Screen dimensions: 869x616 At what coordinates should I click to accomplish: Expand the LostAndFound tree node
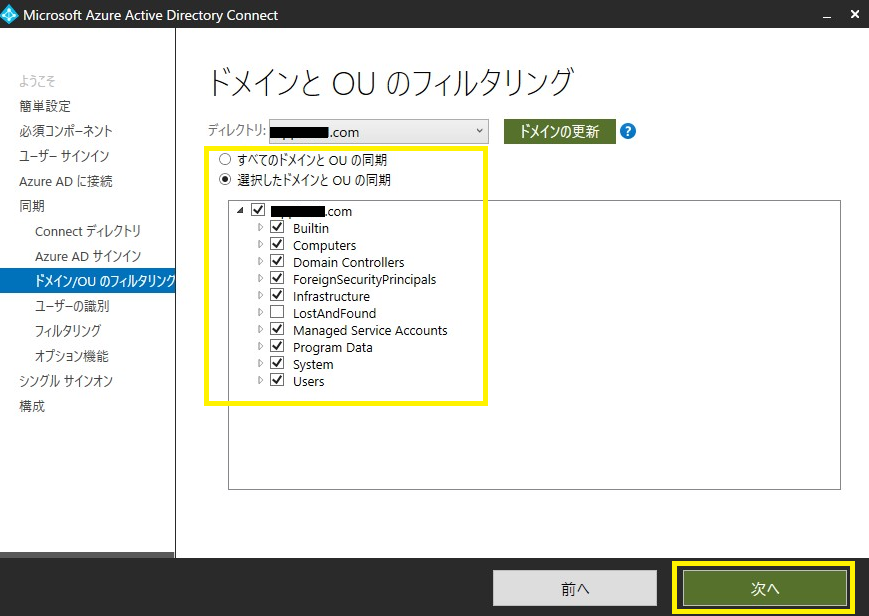[x=260, y=313]
